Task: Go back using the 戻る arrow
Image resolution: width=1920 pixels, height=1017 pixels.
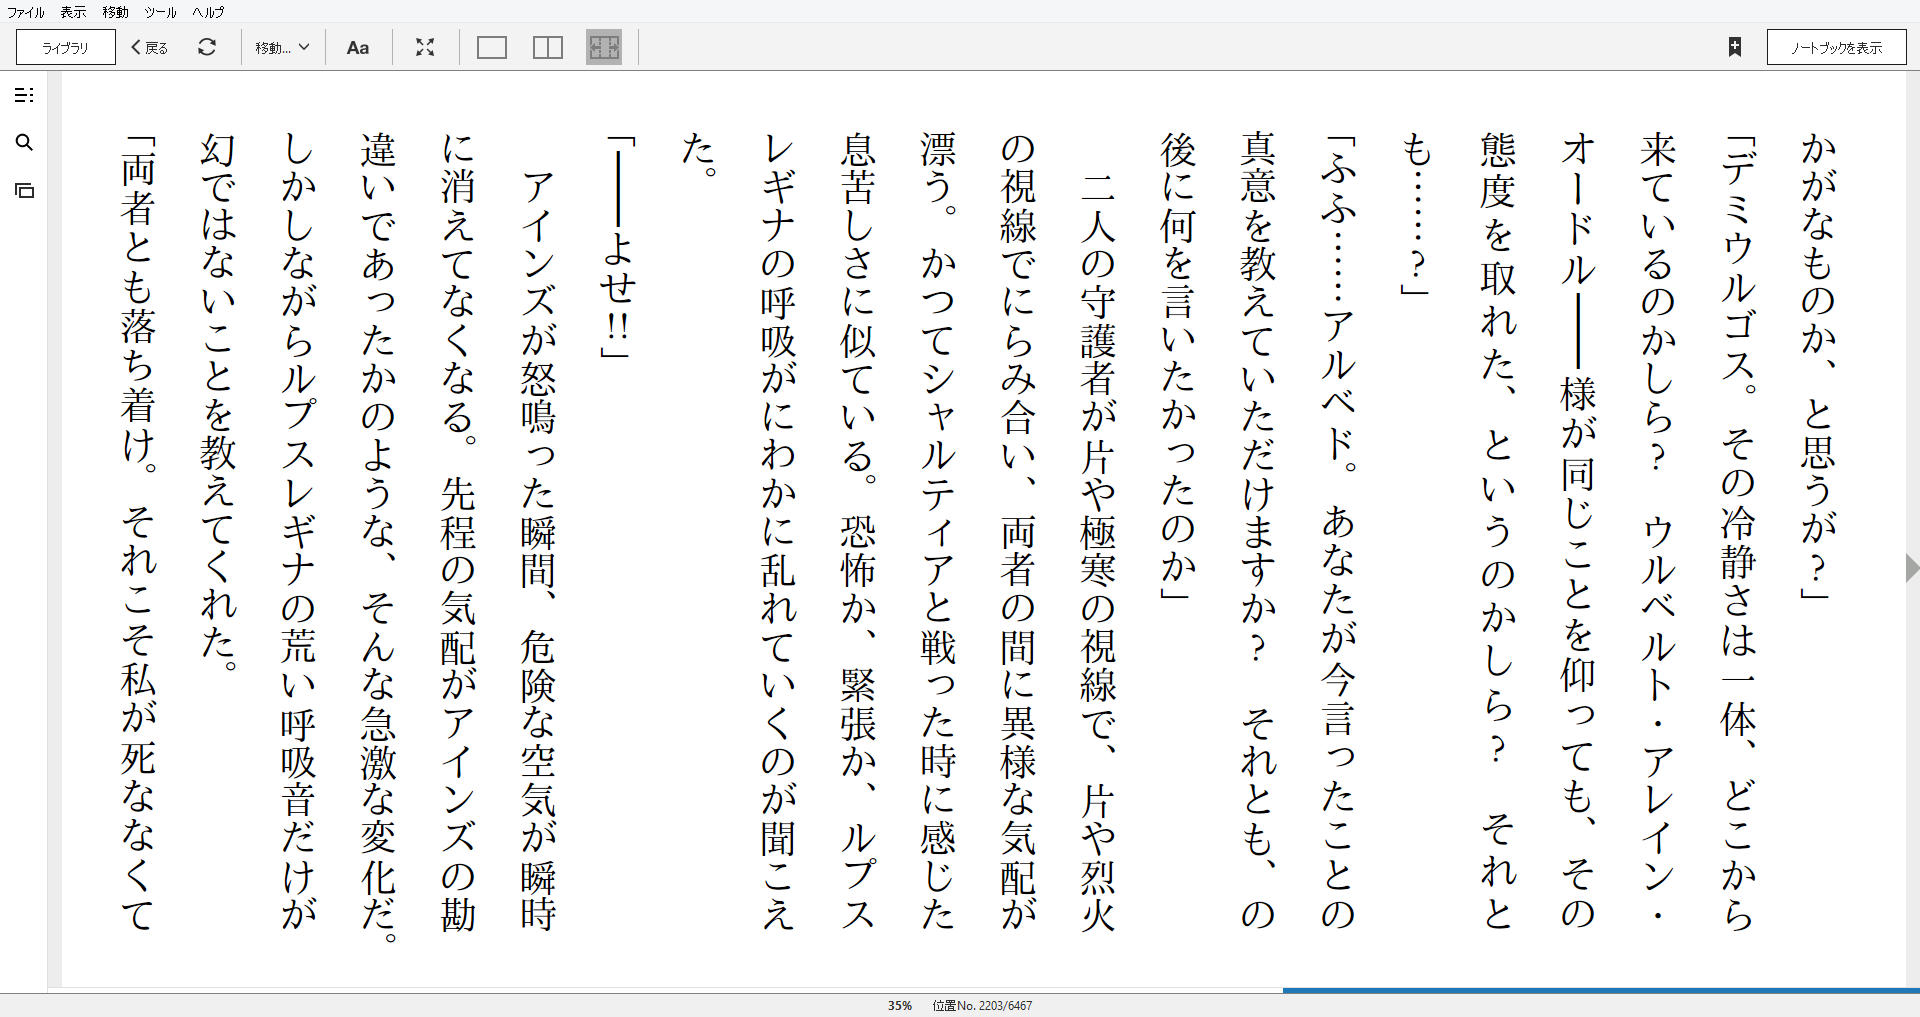Action: tap(147, 47)
